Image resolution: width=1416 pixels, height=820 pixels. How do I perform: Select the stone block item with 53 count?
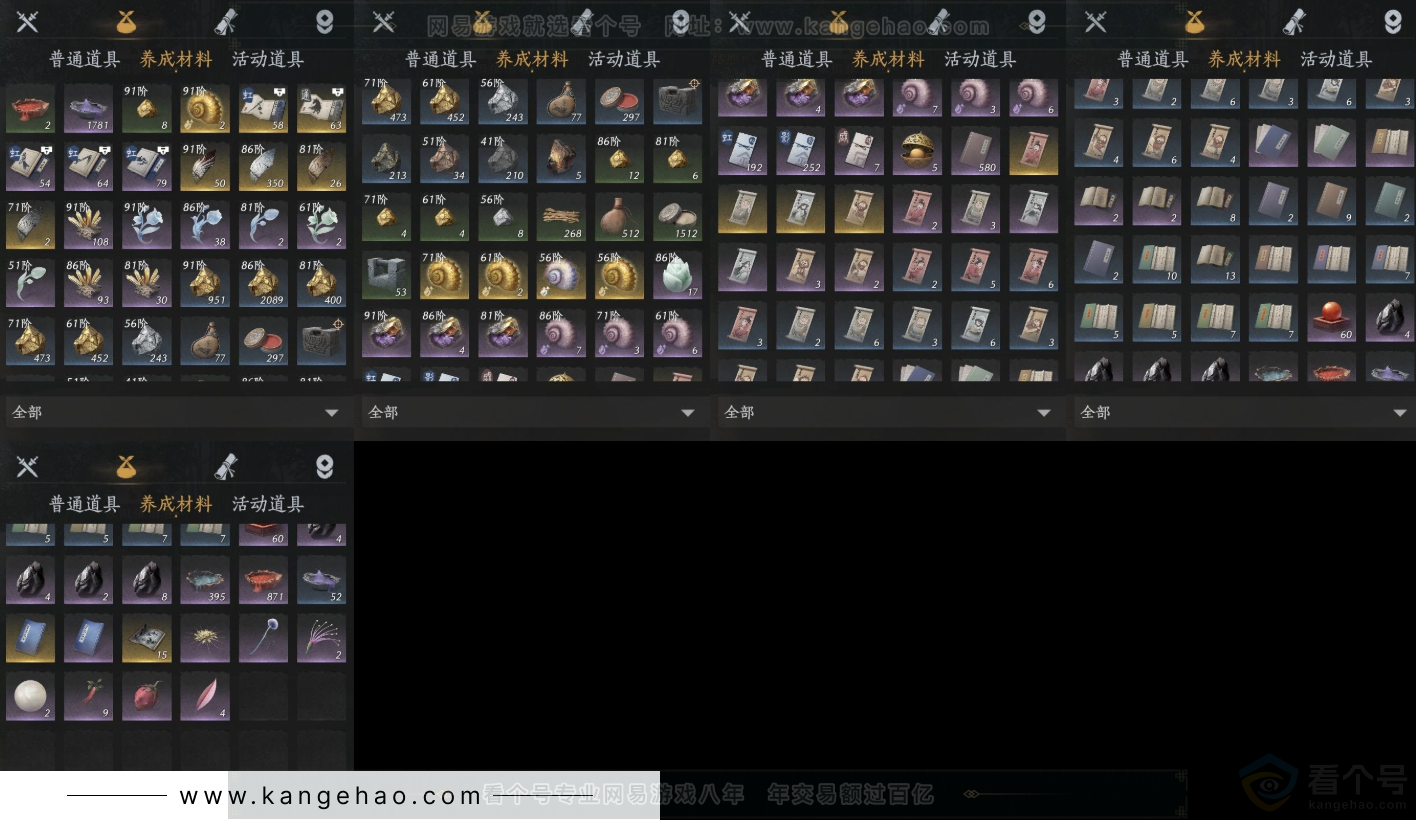tap(387, 275)
